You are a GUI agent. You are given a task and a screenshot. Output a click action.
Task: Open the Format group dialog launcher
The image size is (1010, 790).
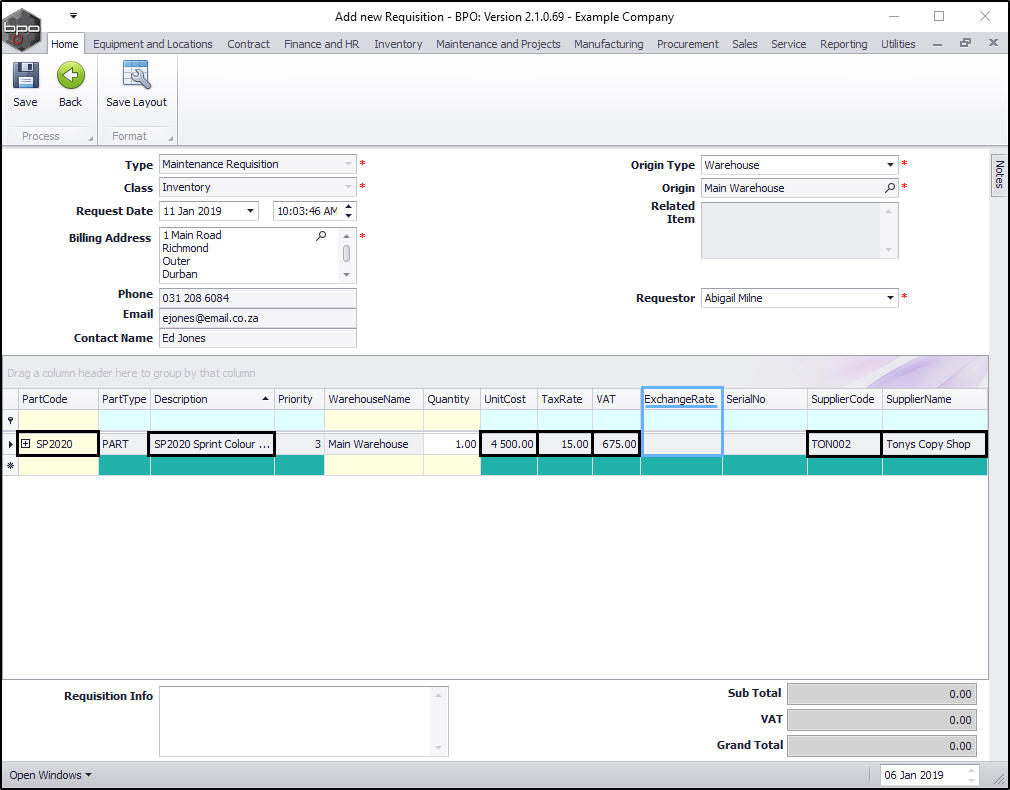pyautogui.click(x=171, y=138)
